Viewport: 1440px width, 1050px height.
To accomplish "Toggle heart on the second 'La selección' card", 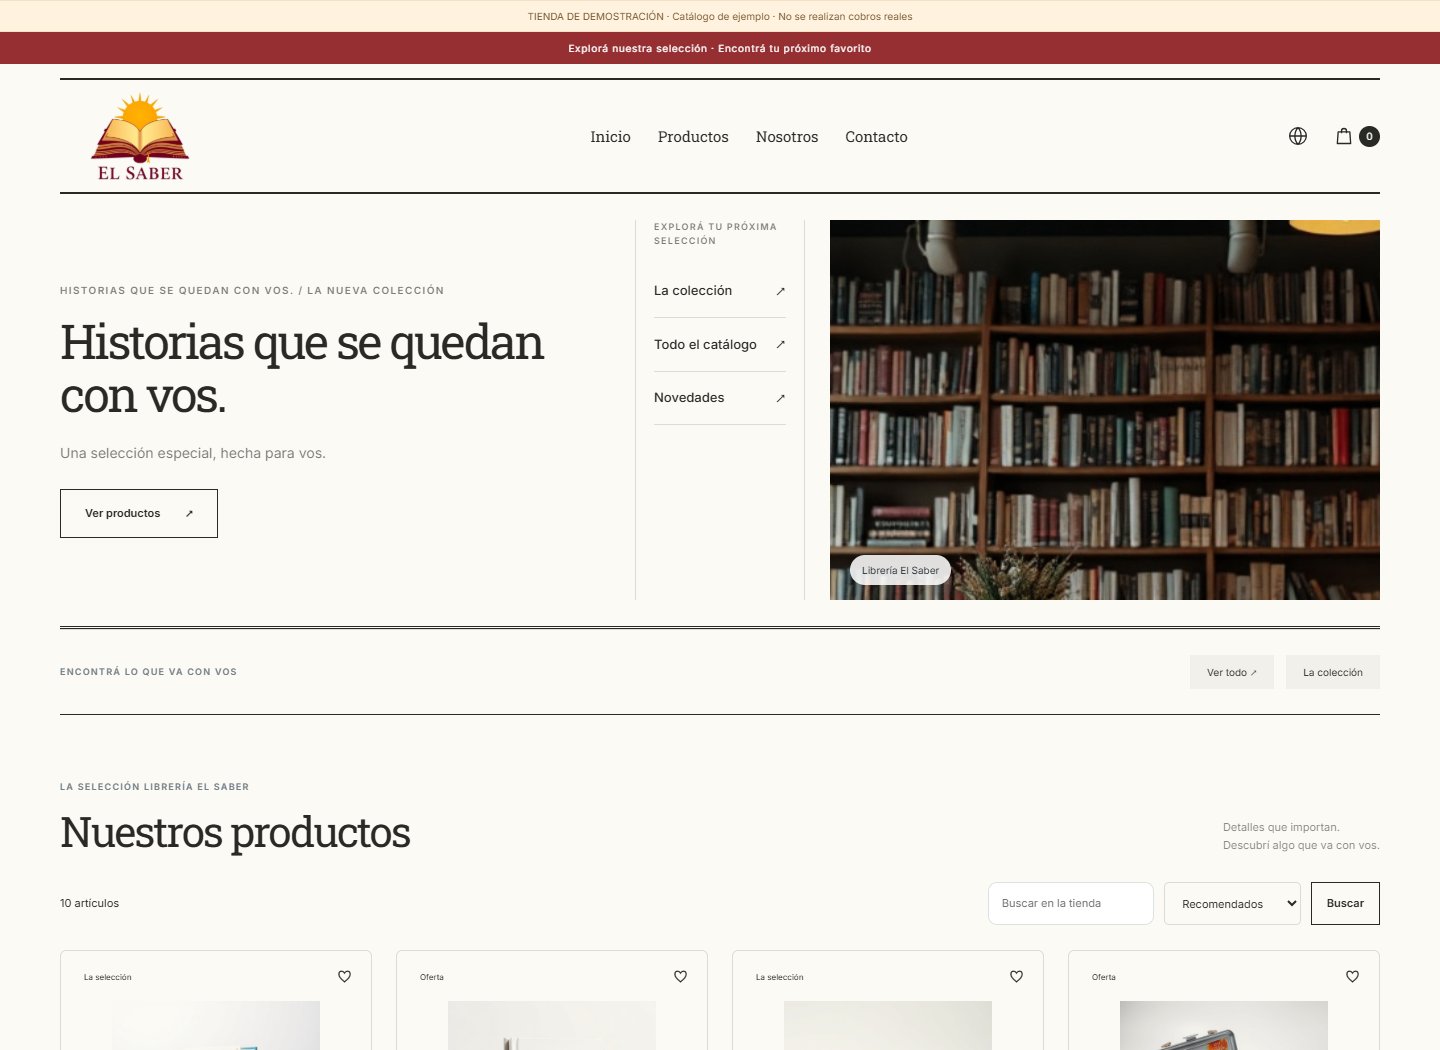I will (1016, 976).
